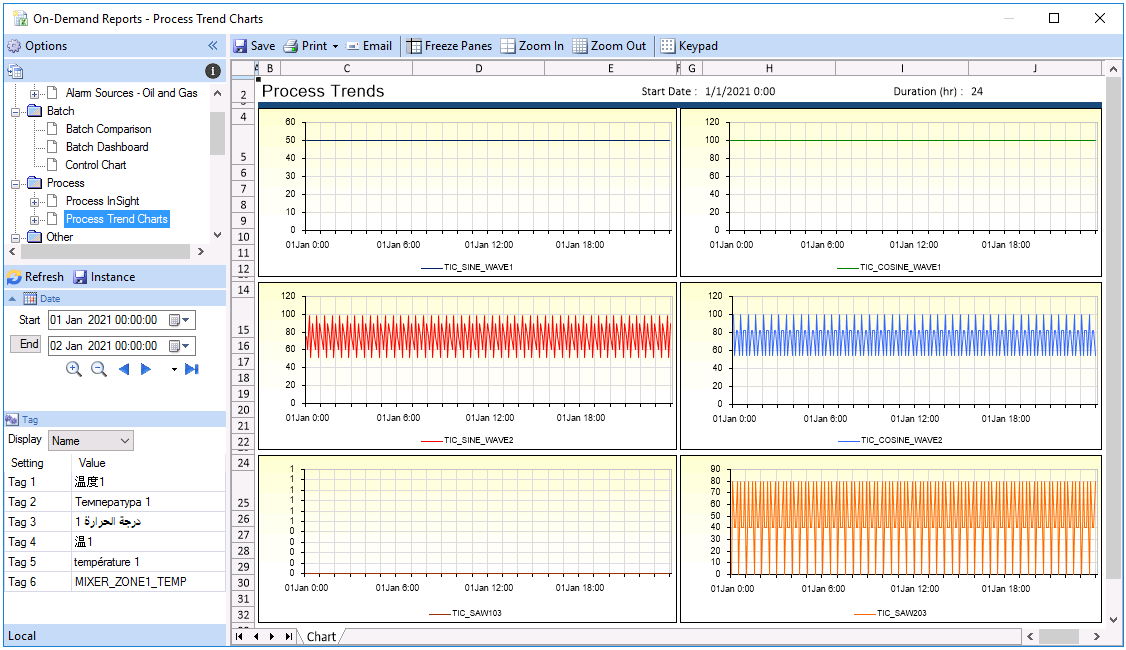Click the Tag 5 value température 1

106,562
